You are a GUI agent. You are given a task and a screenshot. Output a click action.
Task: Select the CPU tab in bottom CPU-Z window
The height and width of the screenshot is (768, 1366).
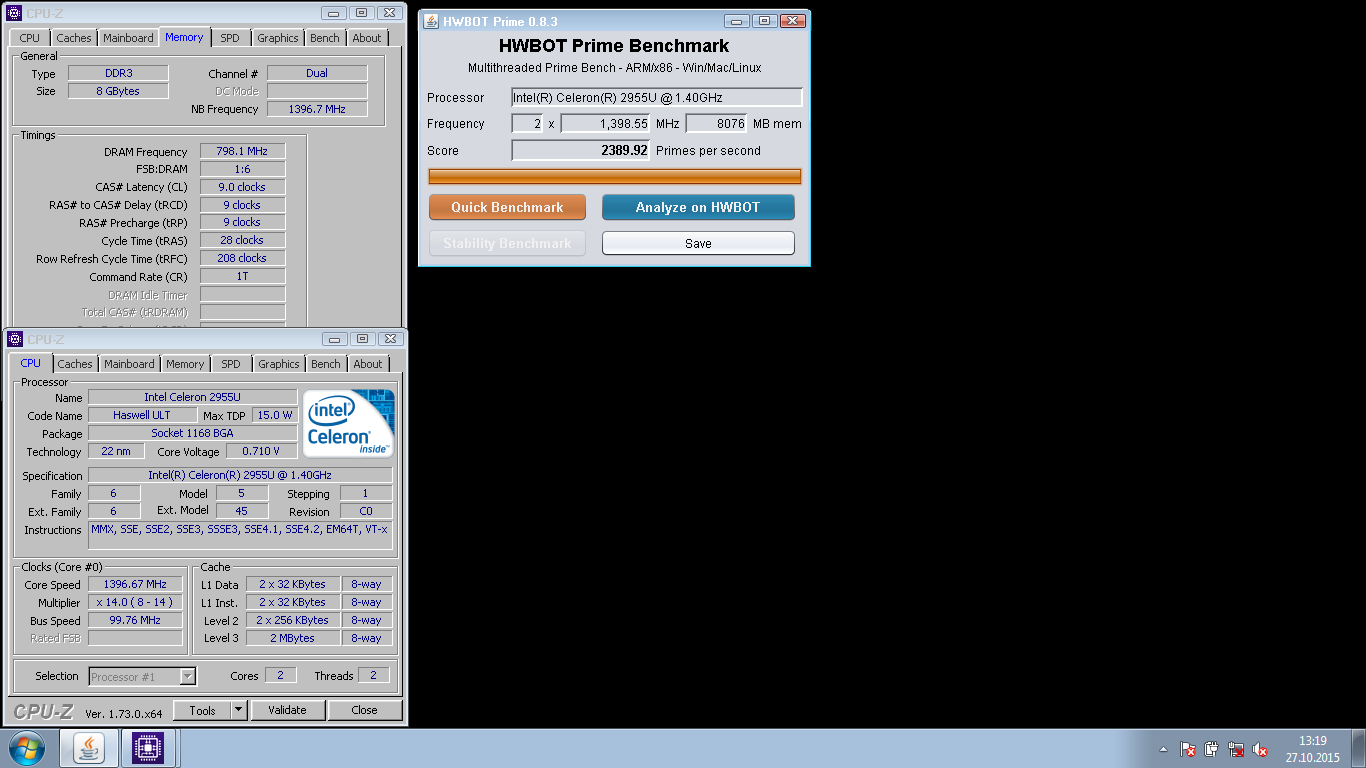[x=31, y=363]
